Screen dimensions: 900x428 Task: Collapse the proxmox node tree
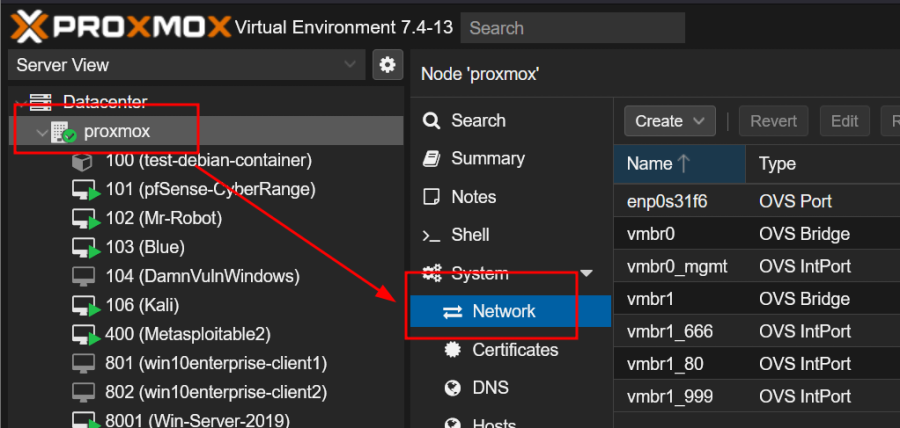41,131
